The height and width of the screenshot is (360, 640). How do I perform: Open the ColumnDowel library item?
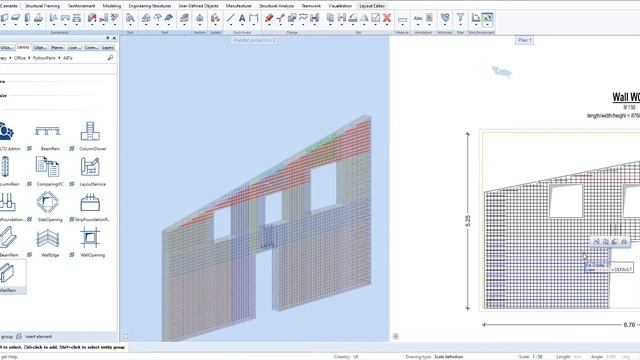[91, 137]
